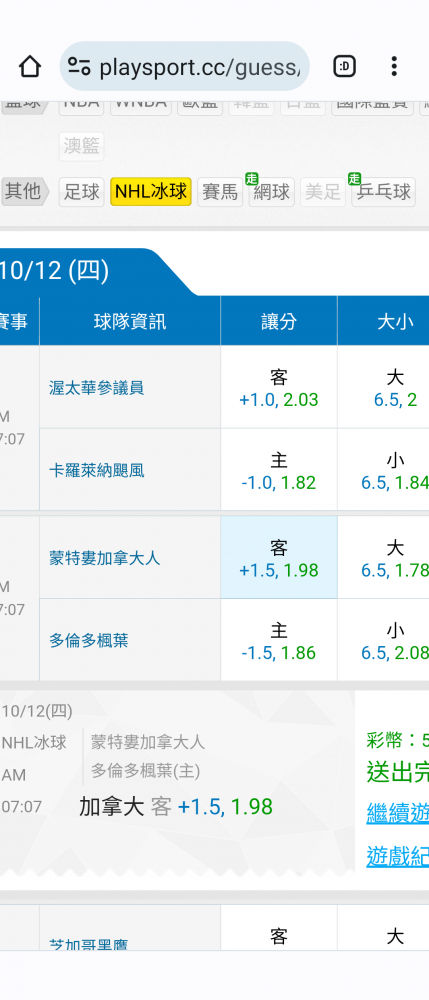429x1000 pixels.
Task: Tap the browser home icon
Action: pos(30,66)
